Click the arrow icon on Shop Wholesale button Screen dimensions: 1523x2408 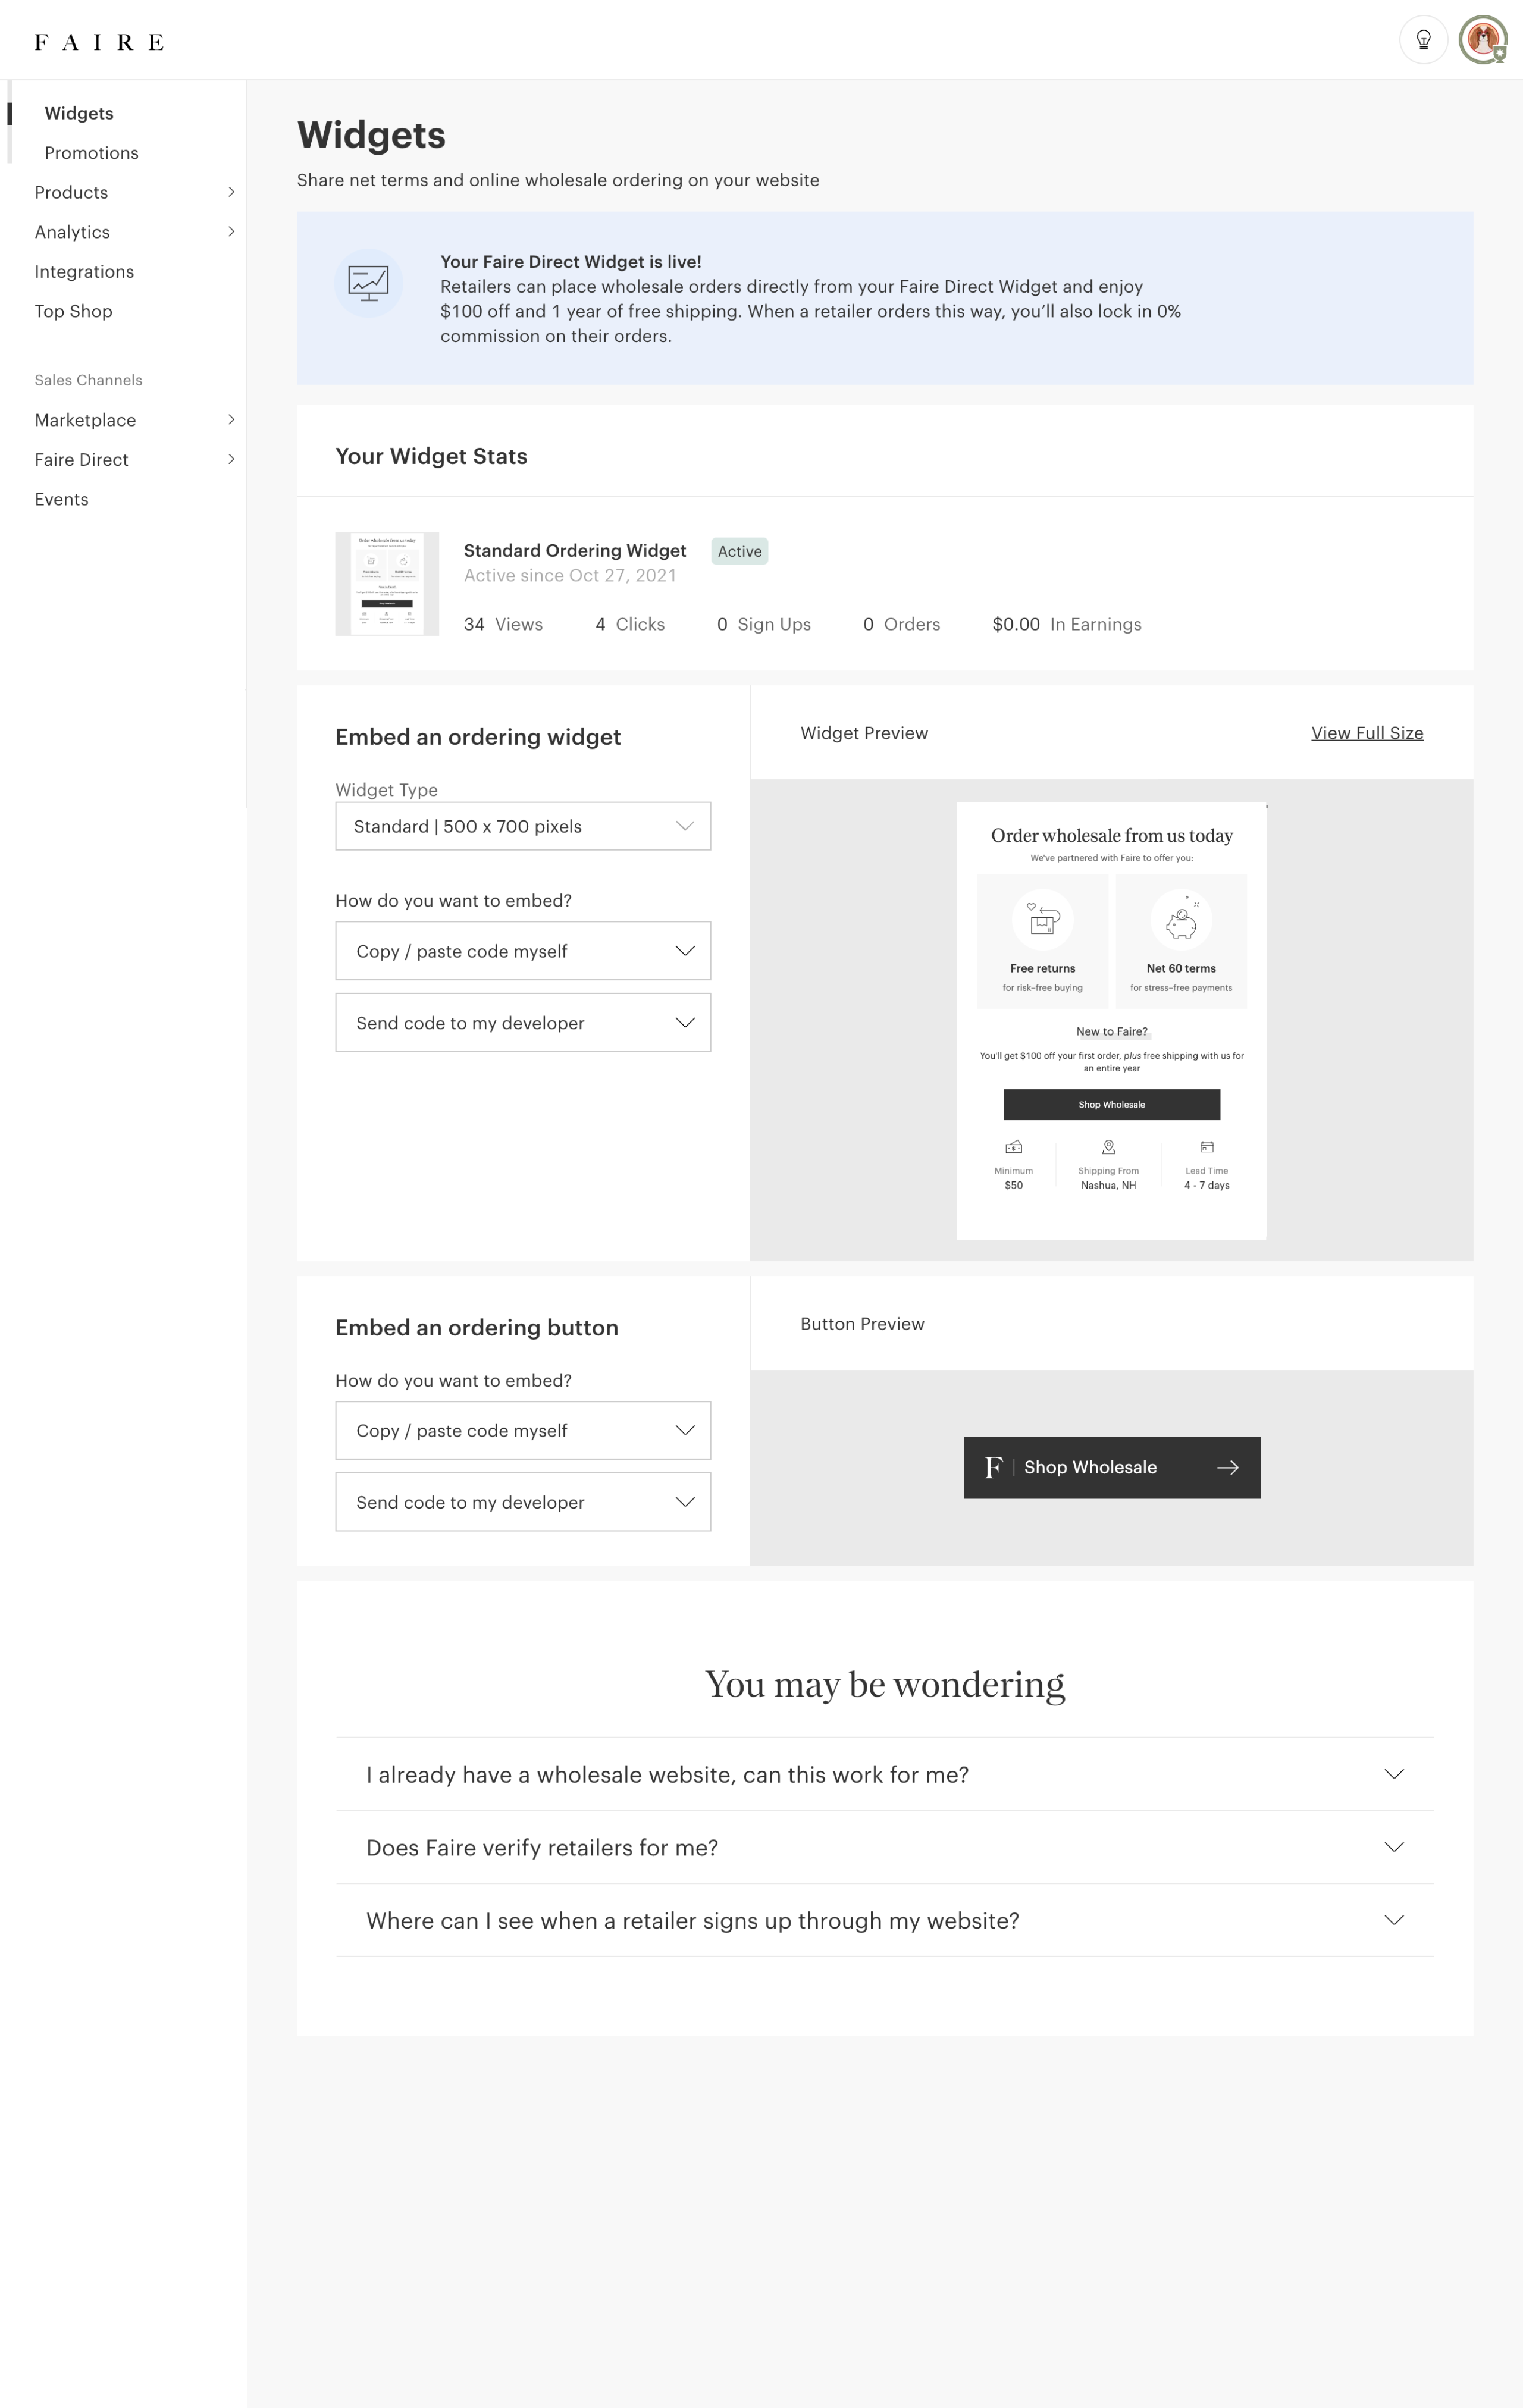click(x=1228, y=1467)
